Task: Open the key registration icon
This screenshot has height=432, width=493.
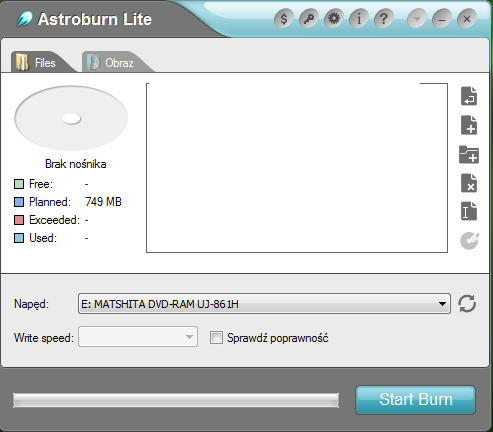Action: click(309, 19)
